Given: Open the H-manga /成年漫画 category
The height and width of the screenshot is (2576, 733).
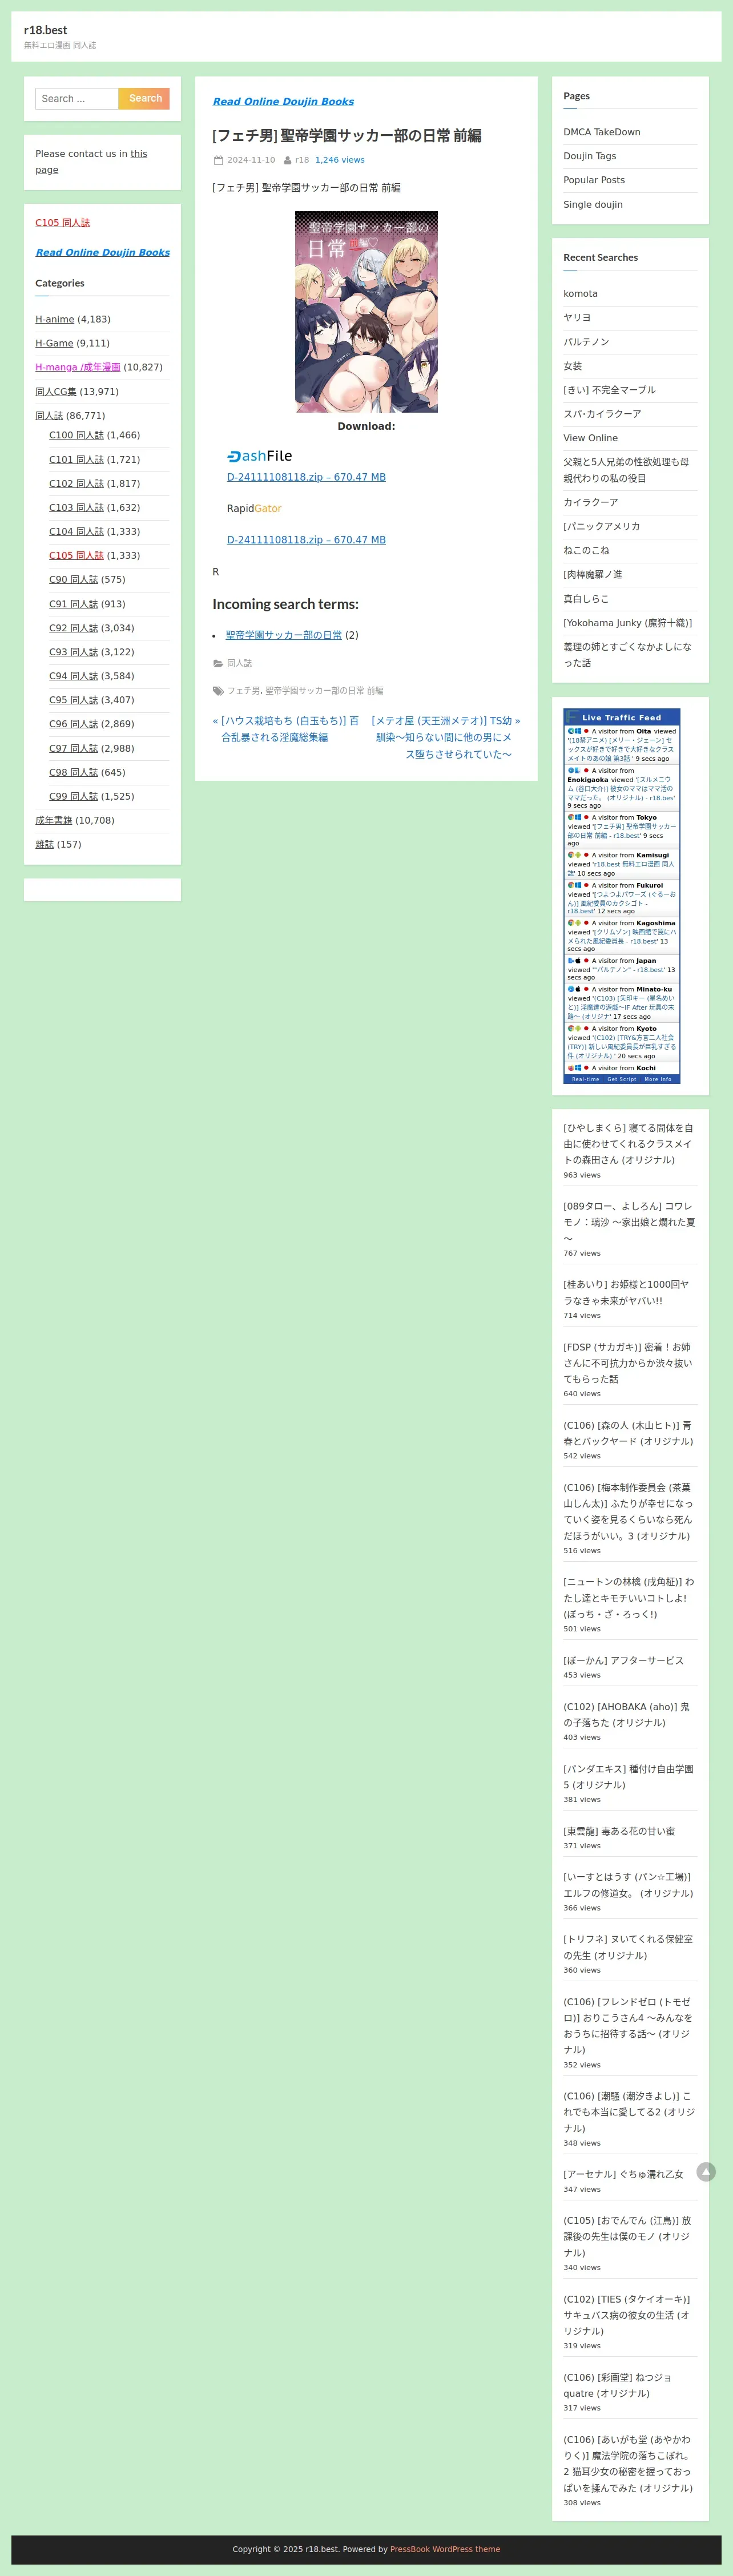Looking at the screenshot, I should [x=78, y=367].
